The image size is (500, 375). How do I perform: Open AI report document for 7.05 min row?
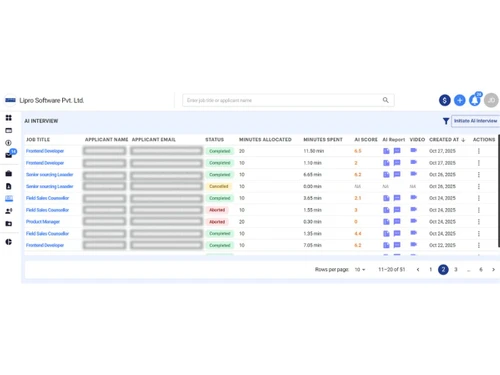386,245
